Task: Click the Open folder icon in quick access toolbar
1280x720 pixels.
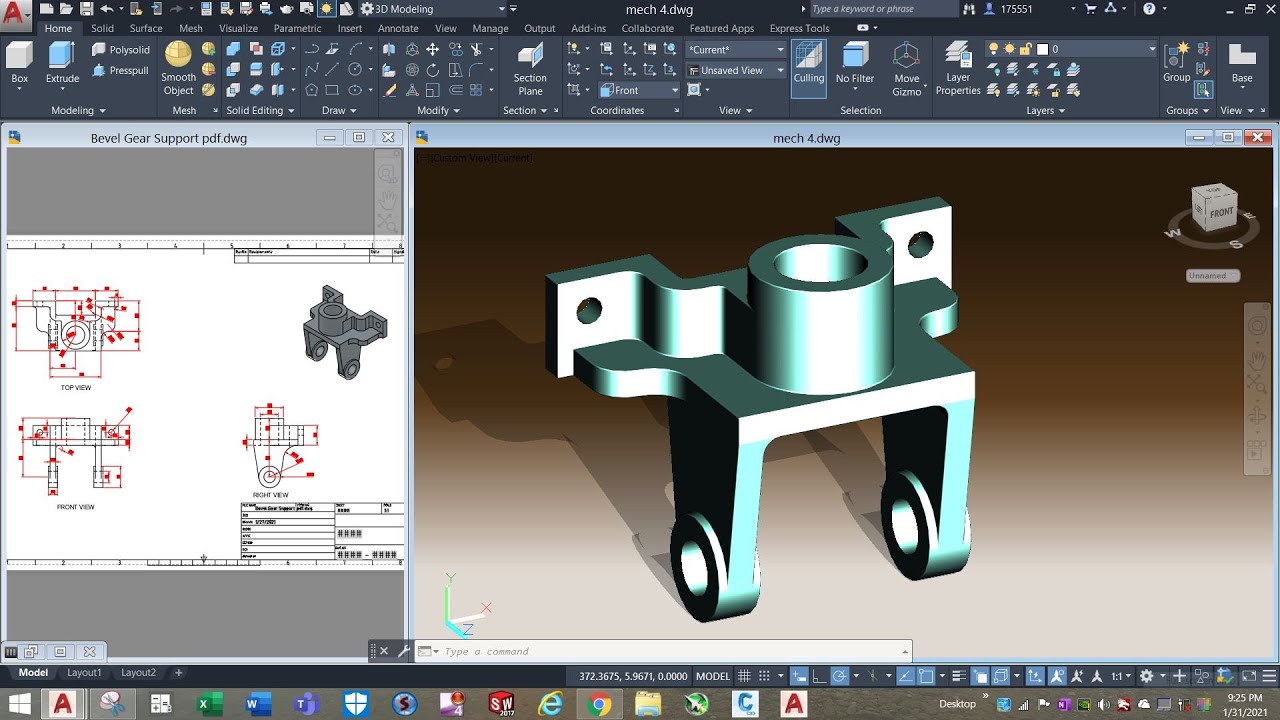Action: click(x=66, y=9)
